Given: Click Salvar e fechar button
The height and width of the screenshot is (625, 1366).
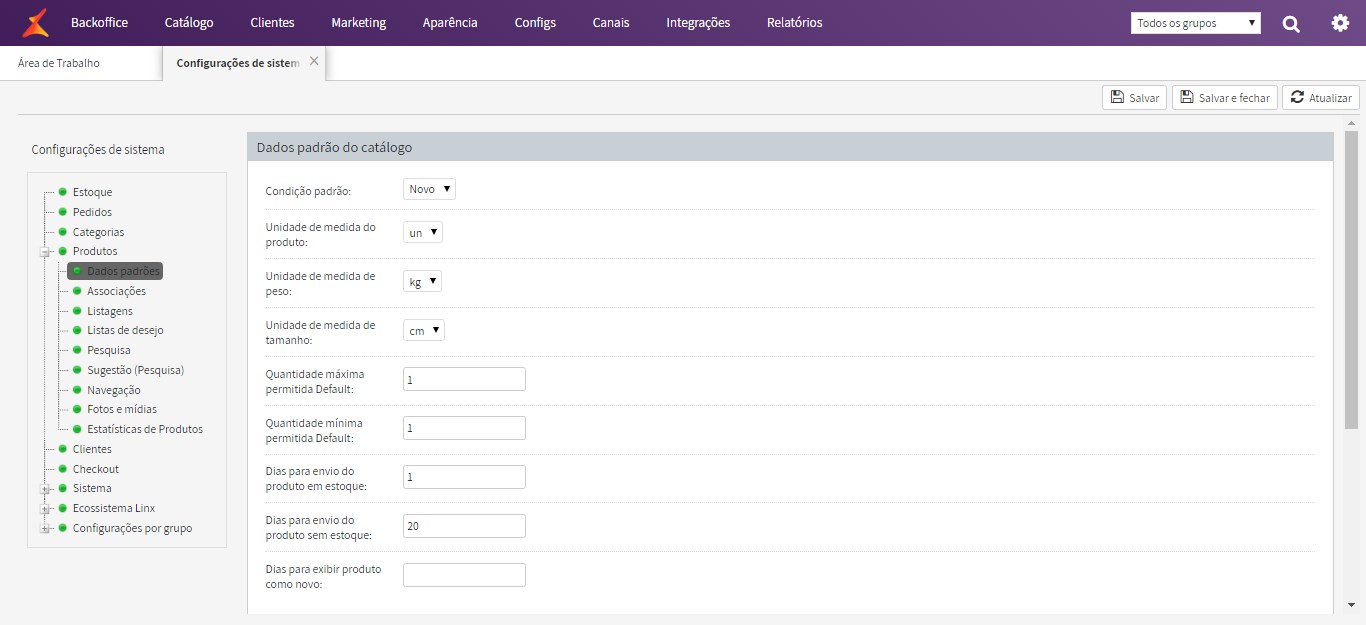Looking at the screenshot, I should point(1224,98).
